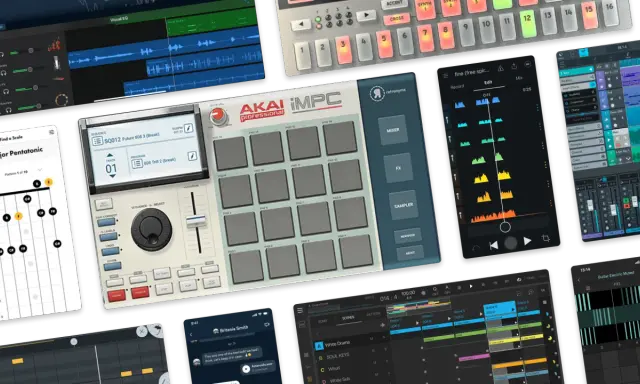Toggle step 5 on the drum machine
The height and width of the screenshot is (384, 640).
384,44
